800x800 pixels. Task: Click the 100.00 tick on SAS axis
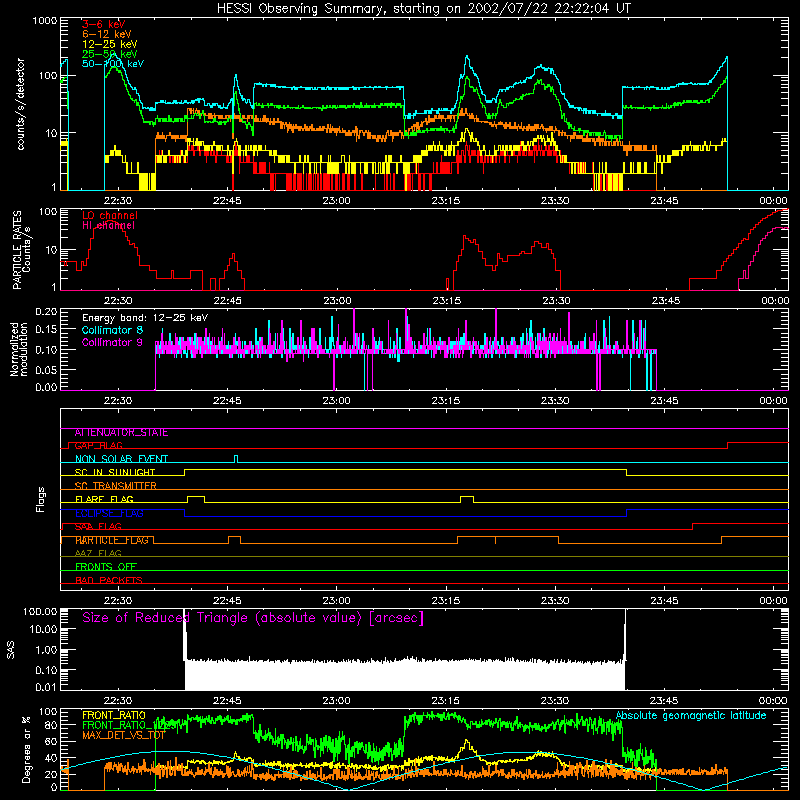coord(40,612)
